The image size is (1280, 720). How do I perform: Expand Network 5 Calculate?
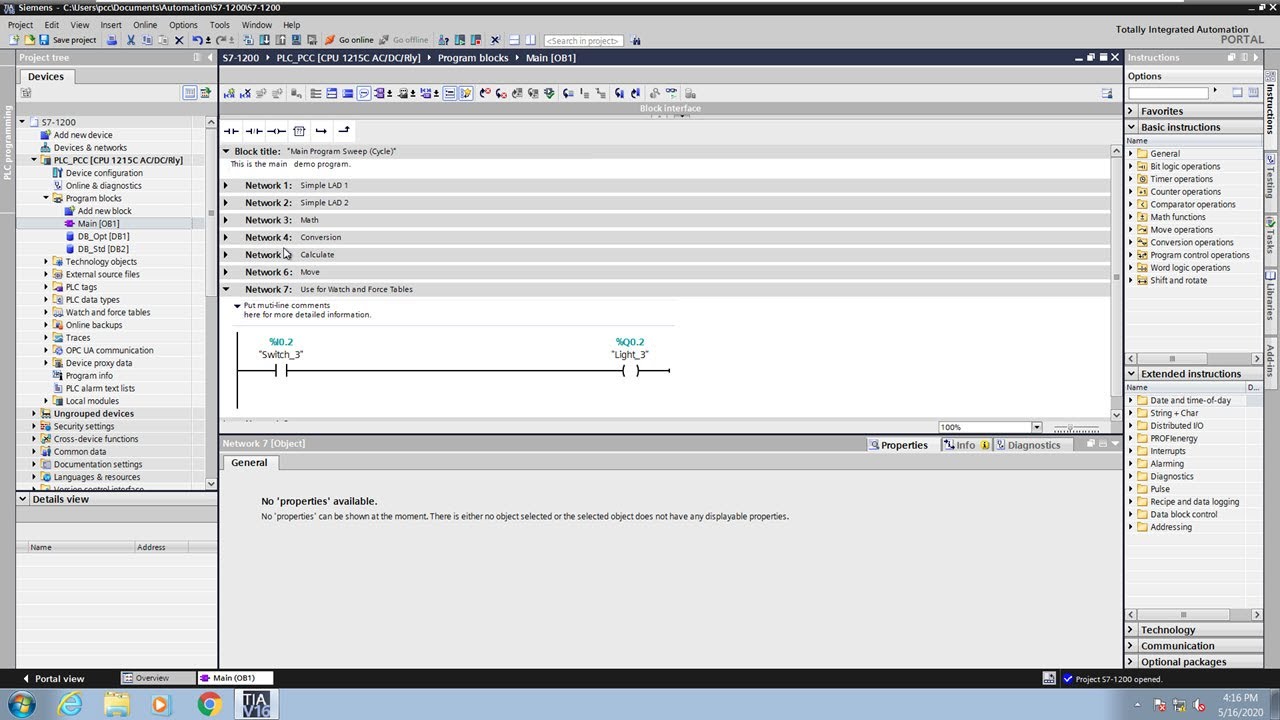pyautogui.click(x=225, y=254)
